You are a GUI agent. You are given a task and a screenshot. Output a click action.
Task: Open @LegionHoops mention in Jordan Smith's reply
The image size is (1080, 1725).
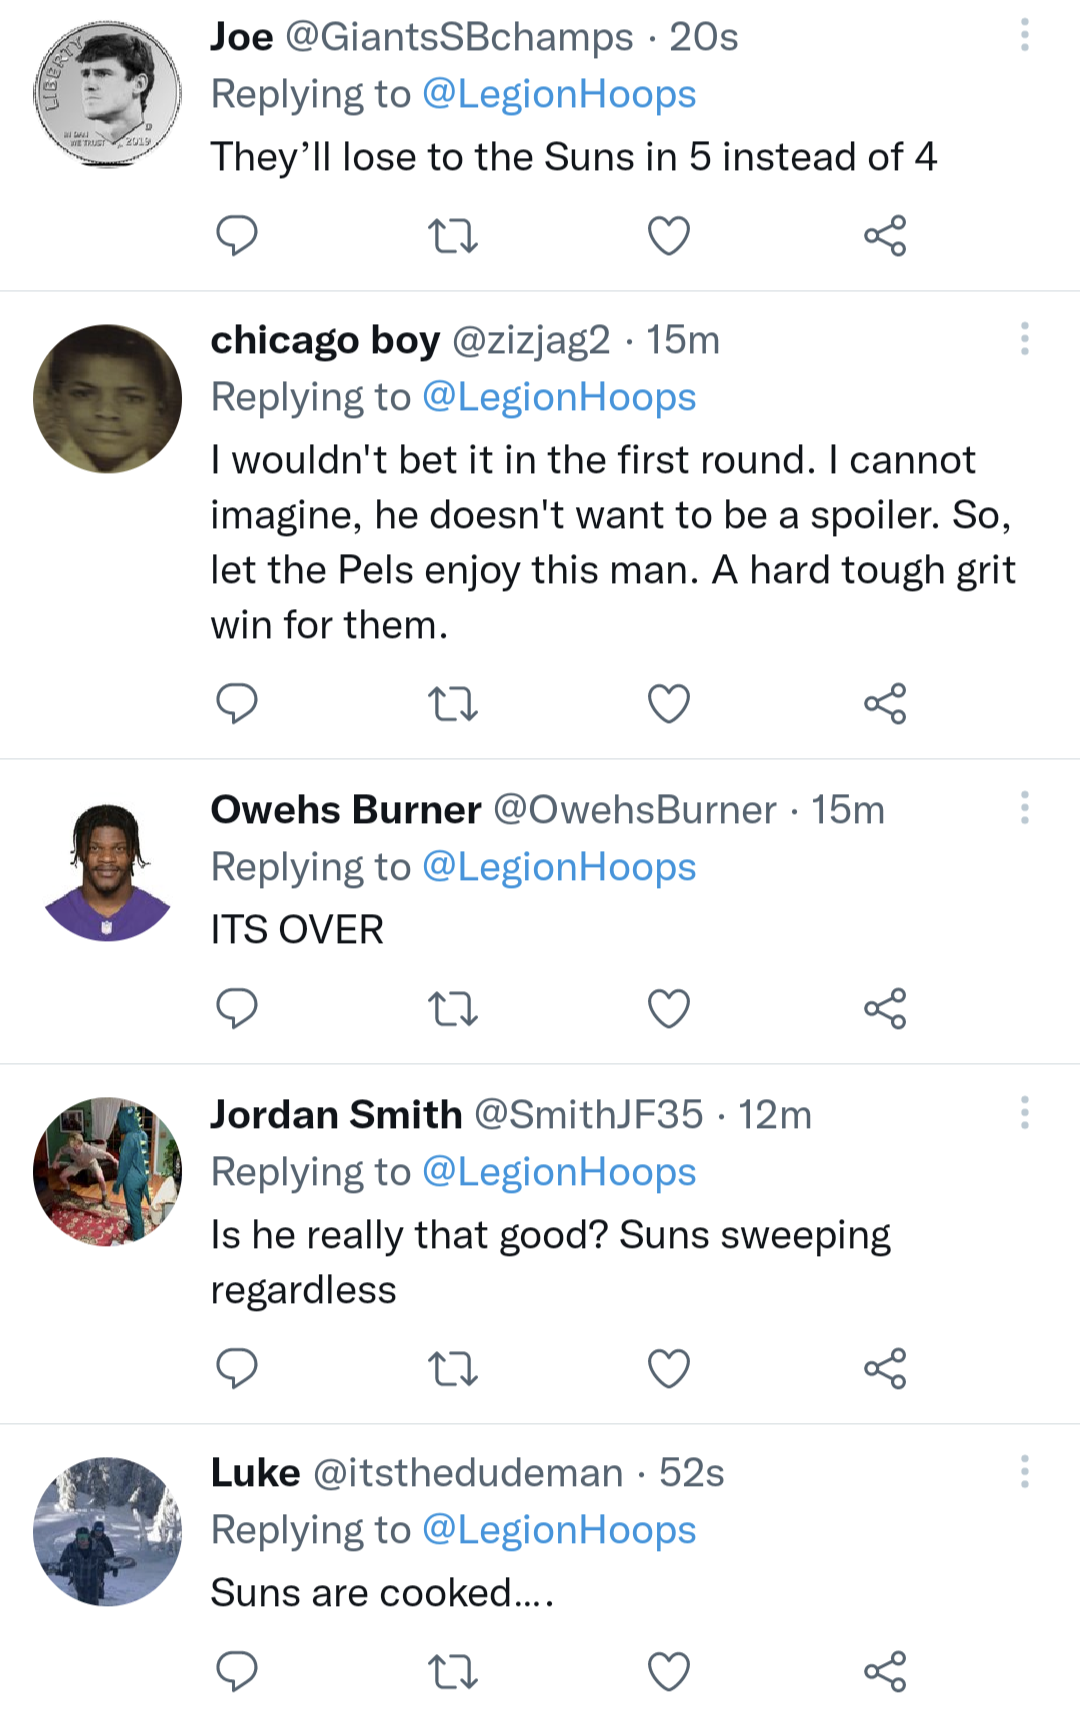(558, 1172)
